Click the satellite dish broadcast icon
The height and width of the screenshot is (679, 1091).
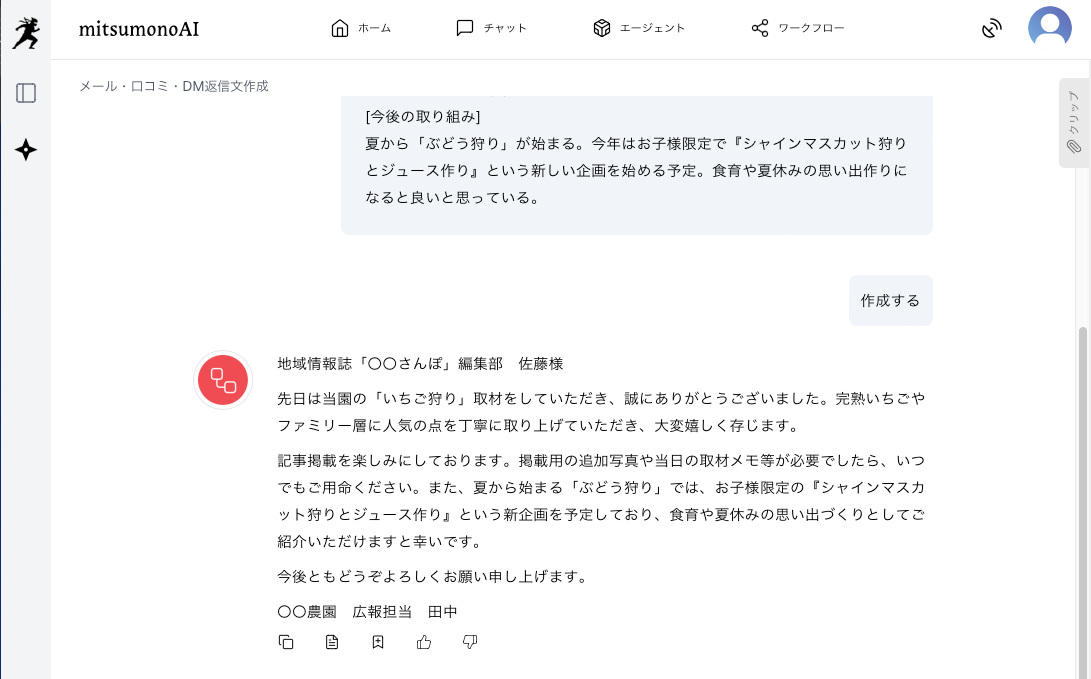click(x=991, y=28)
